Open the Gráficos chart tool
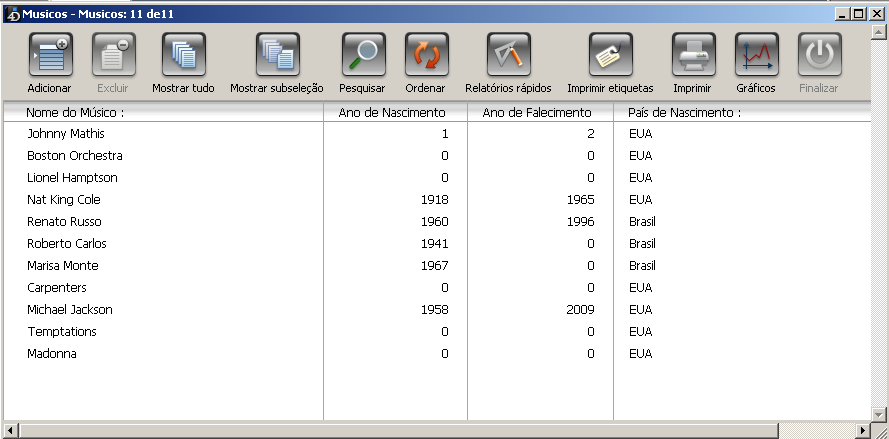The image size is (889, 439). (x=756, y=55)
